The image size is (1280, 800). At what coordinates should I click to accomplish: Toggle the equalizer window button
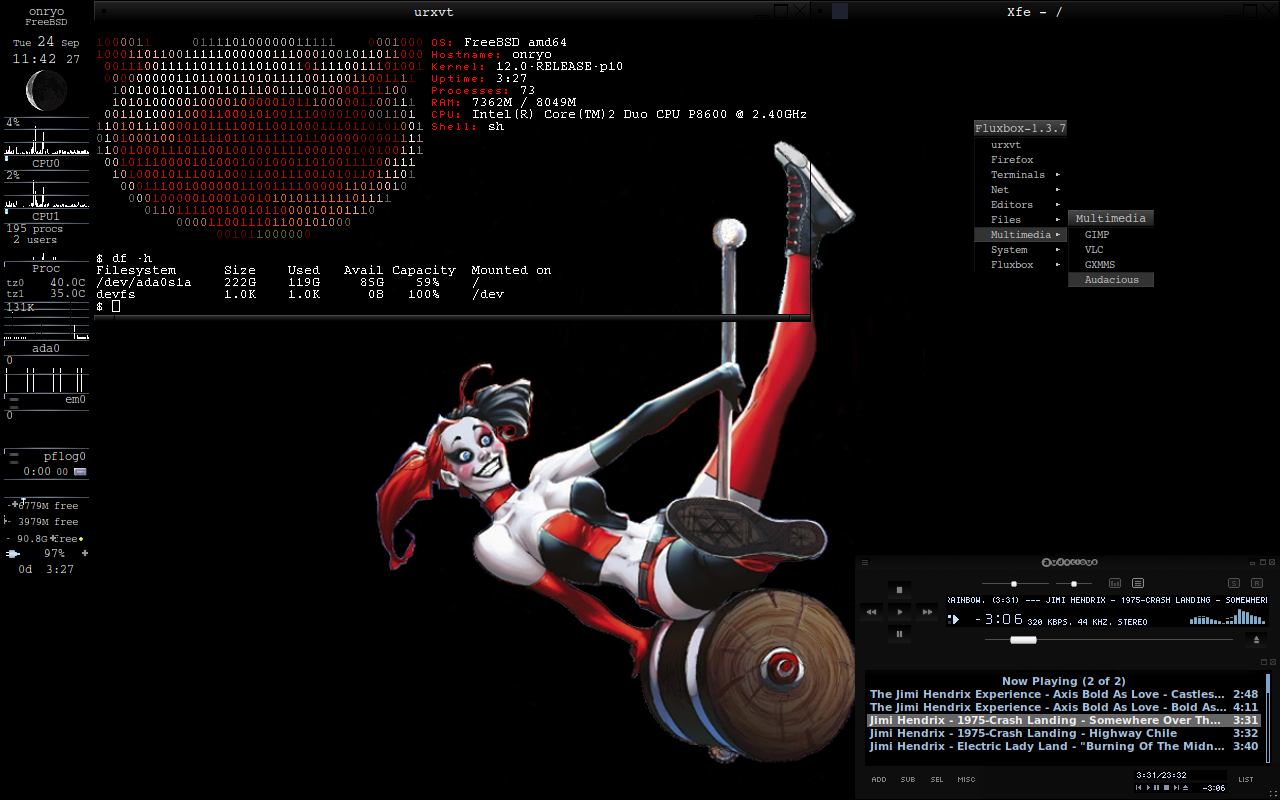[x=1115, y=583]
